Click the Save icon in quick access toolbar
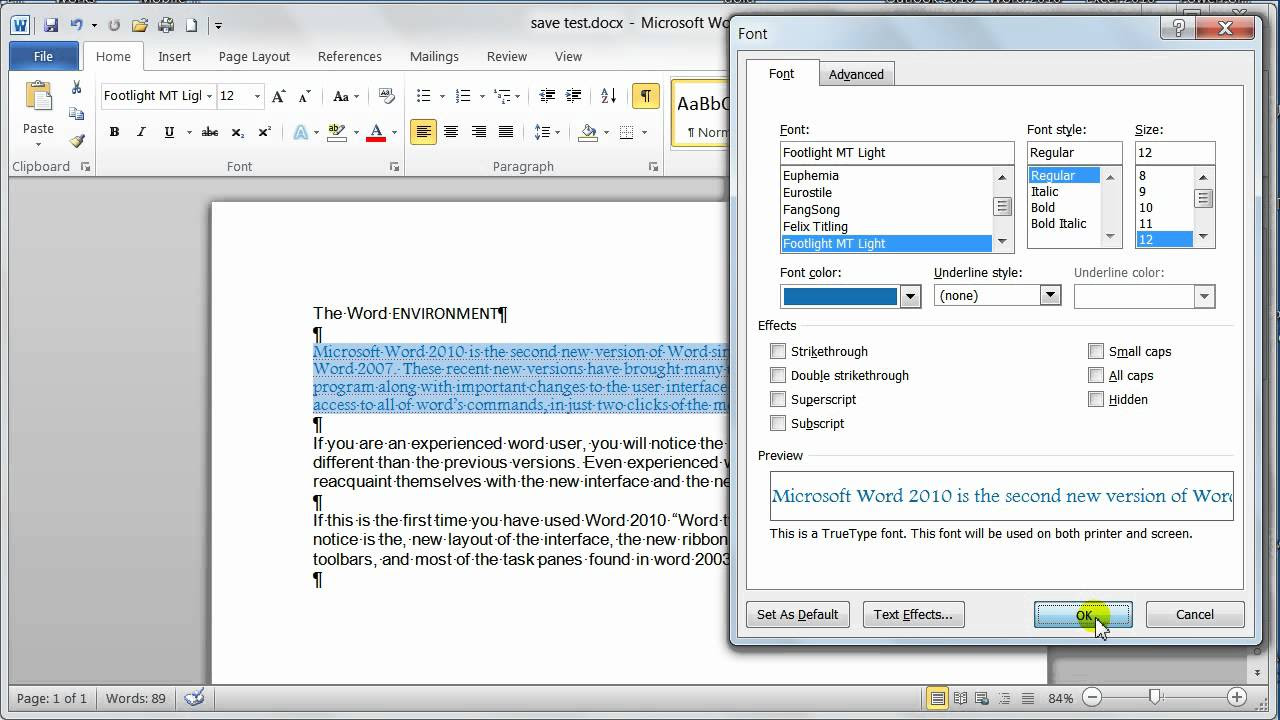1280x720 pixels. coord(51,25)
